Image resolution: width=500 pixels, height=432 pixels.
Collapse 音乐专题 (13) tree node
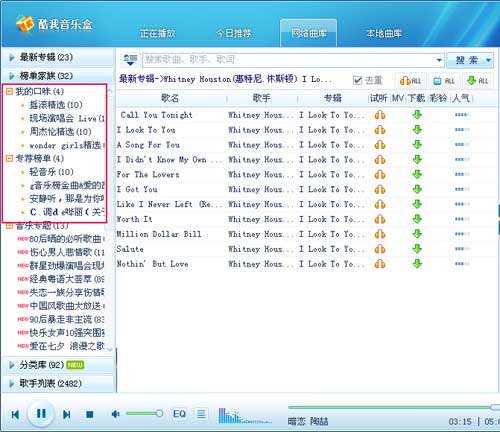[9, 226]
